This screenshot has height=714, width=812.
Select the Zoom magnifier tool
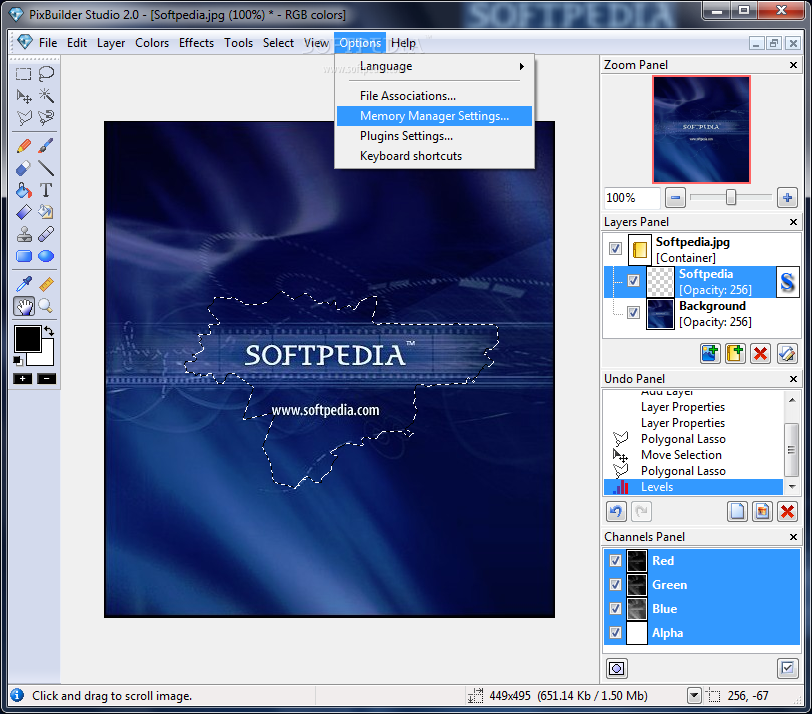[x=46, y=306]
